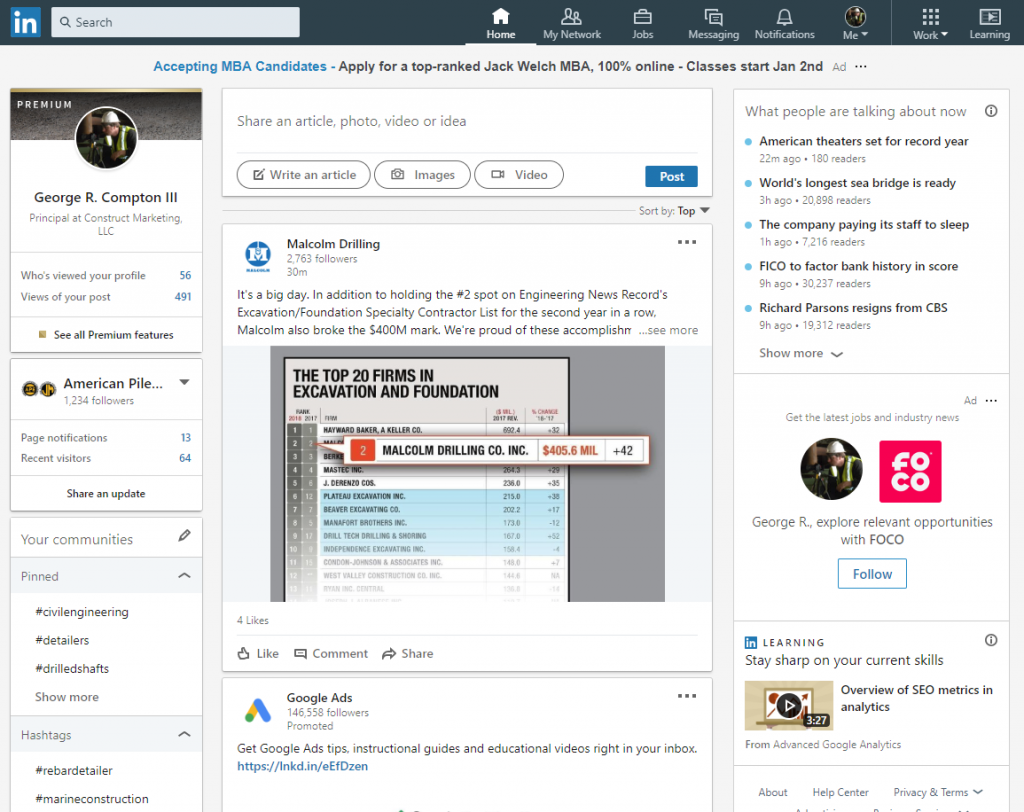Like the Malcolm Drilling post

[257, 653]
